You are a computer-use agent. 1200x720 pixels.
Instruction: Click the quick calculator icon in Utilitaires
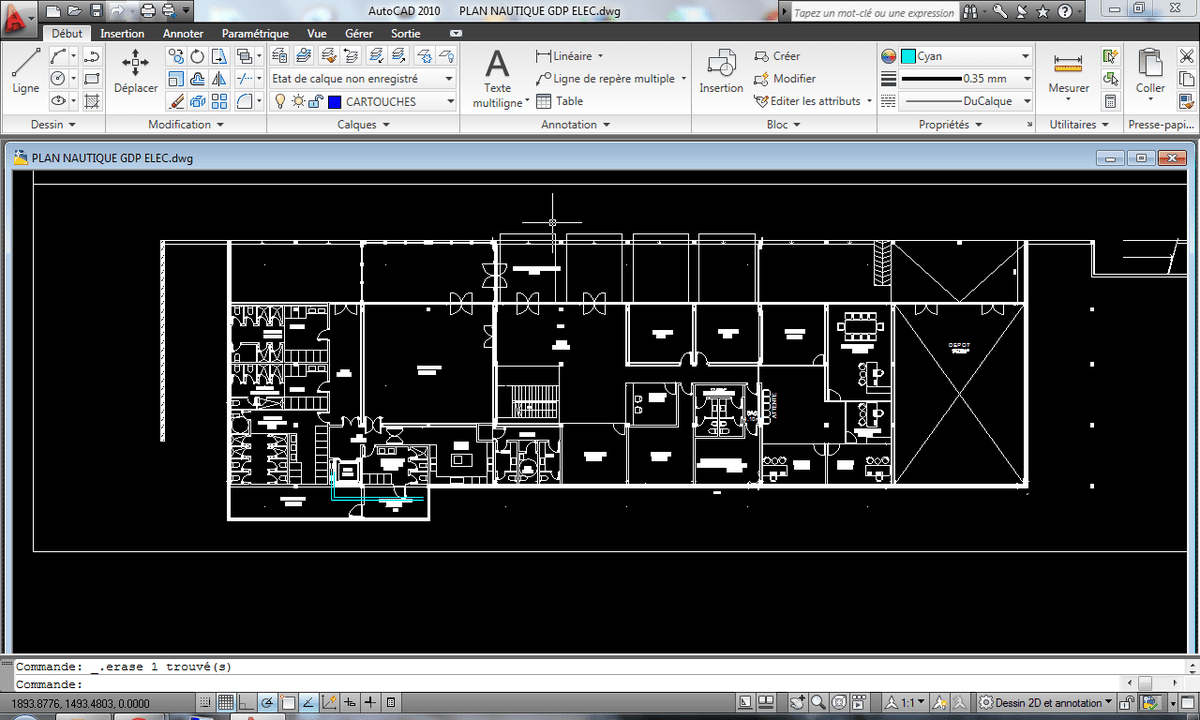point(1110,101)
